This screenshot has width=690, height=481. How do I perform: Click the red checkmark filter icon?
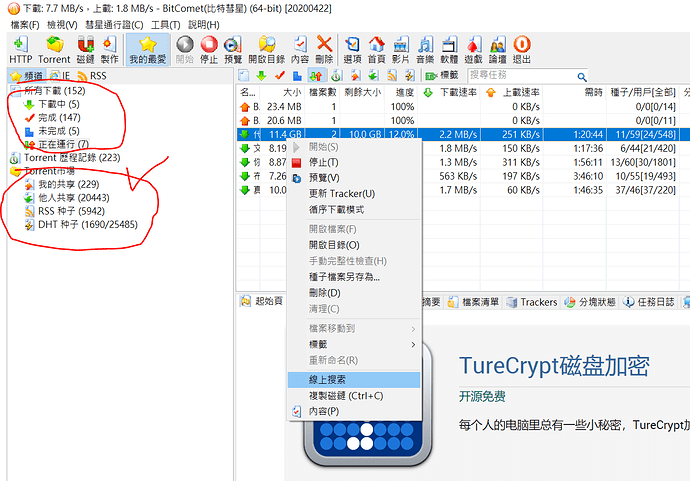(x=279, y=76)
